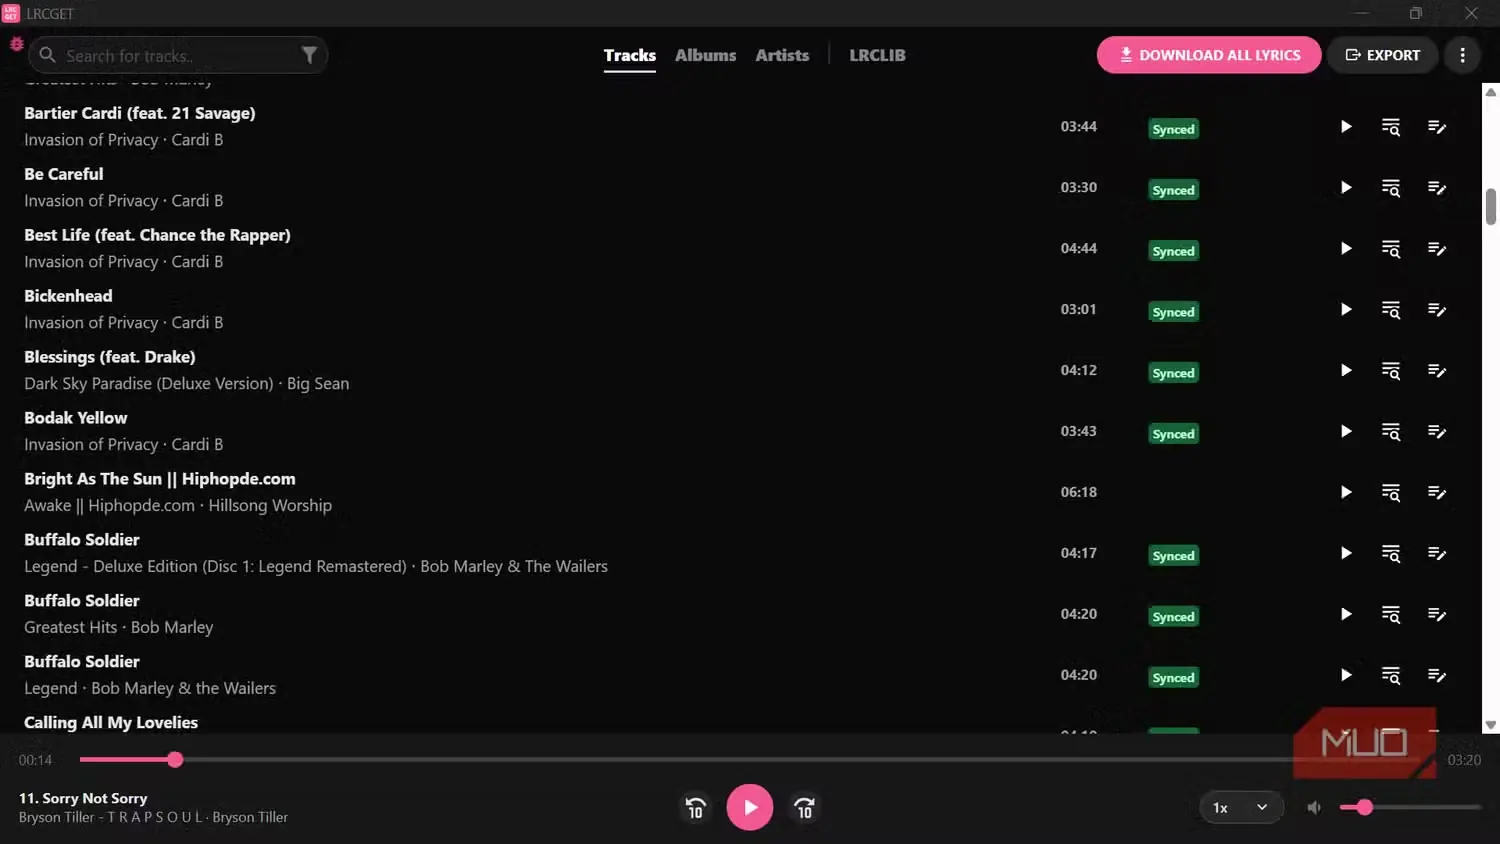
Task: Edit lyrics of Buffalo Soldier 04:17 track
Action: (x=1437, y=553)
